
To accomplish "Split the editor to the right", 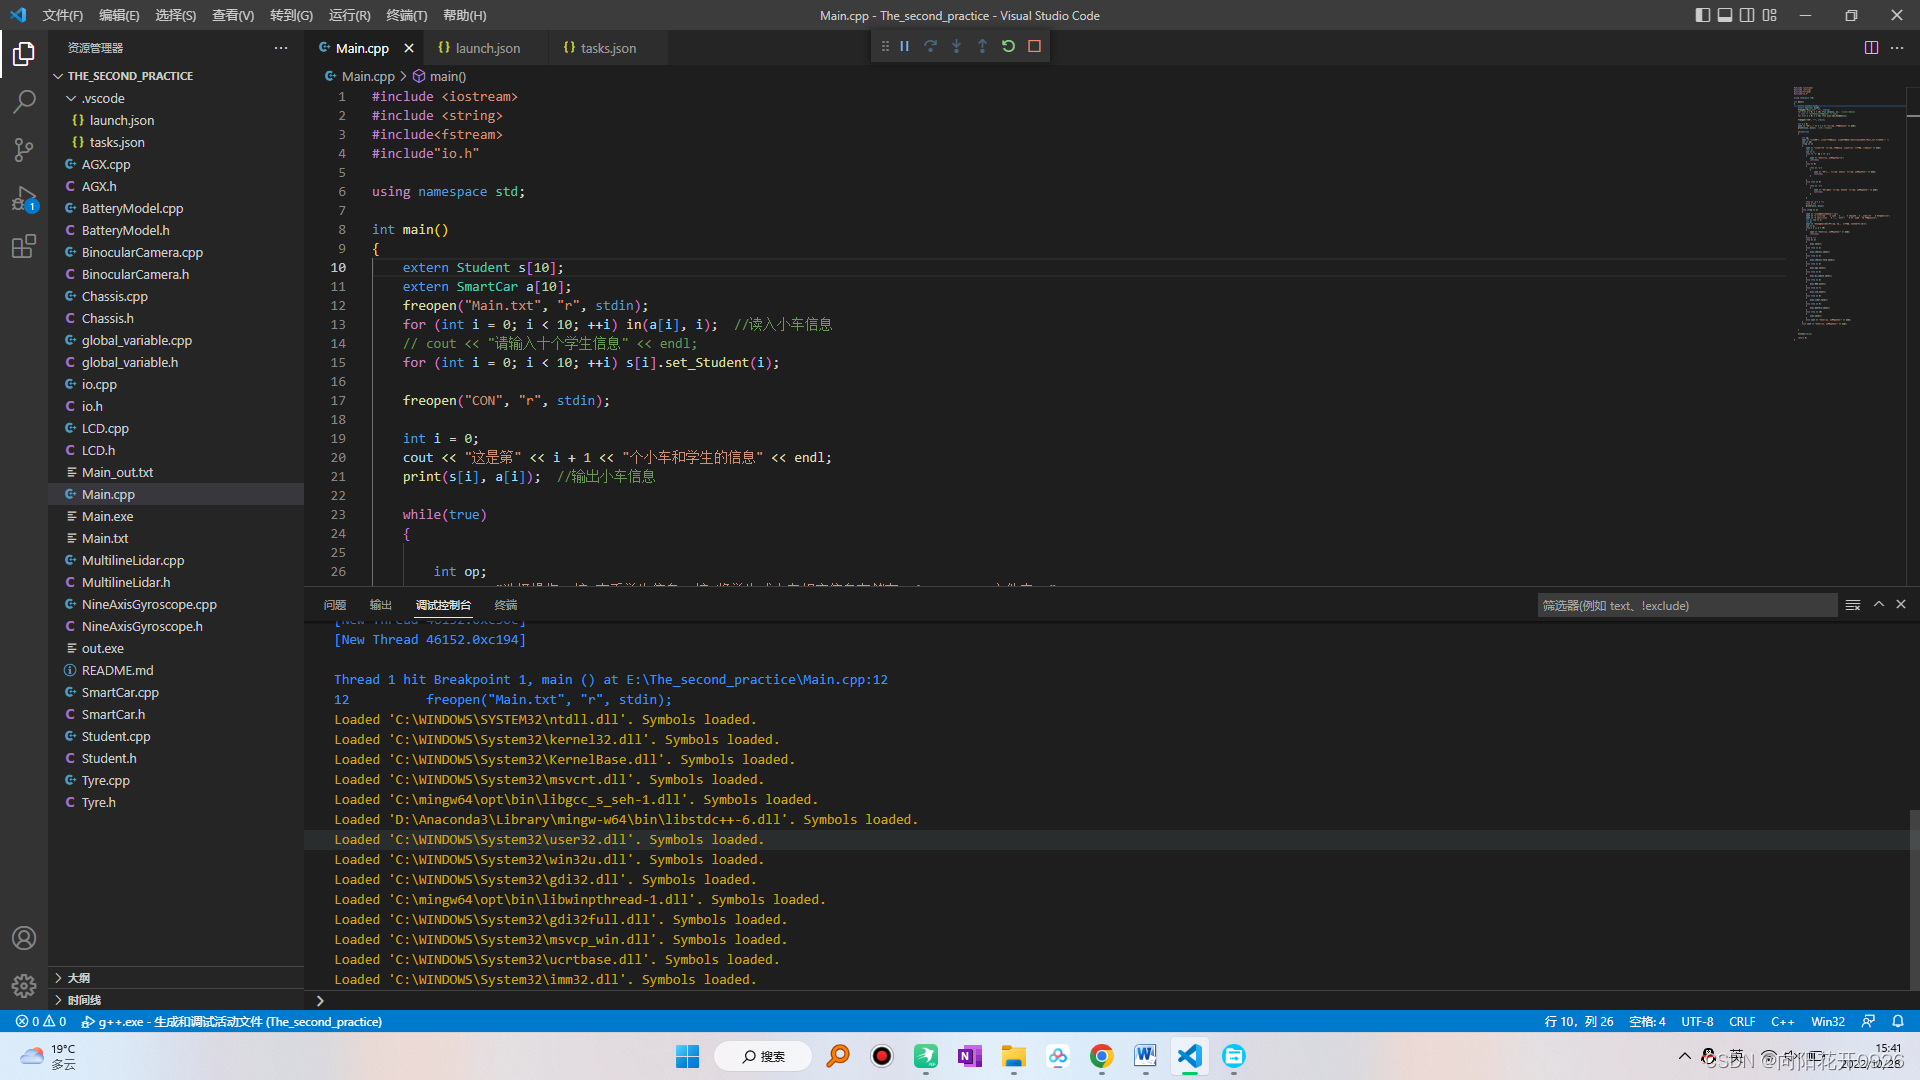I will 1871,48.
